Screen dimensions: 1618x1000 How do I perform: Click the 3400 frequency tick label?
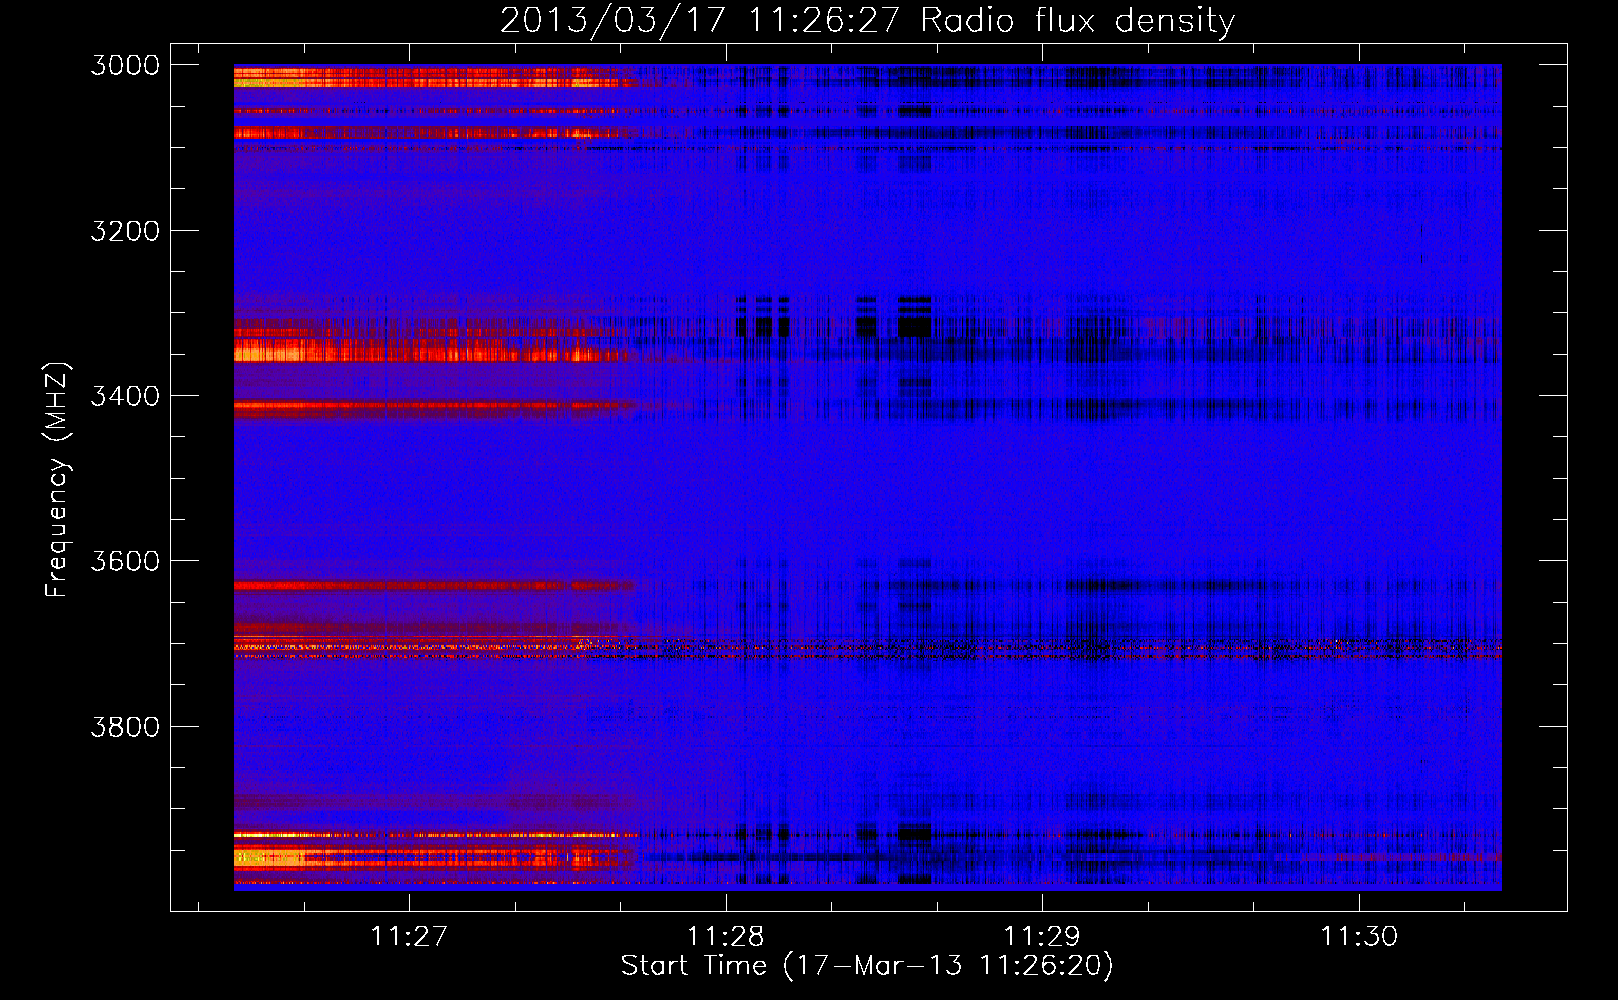point(125,396)
